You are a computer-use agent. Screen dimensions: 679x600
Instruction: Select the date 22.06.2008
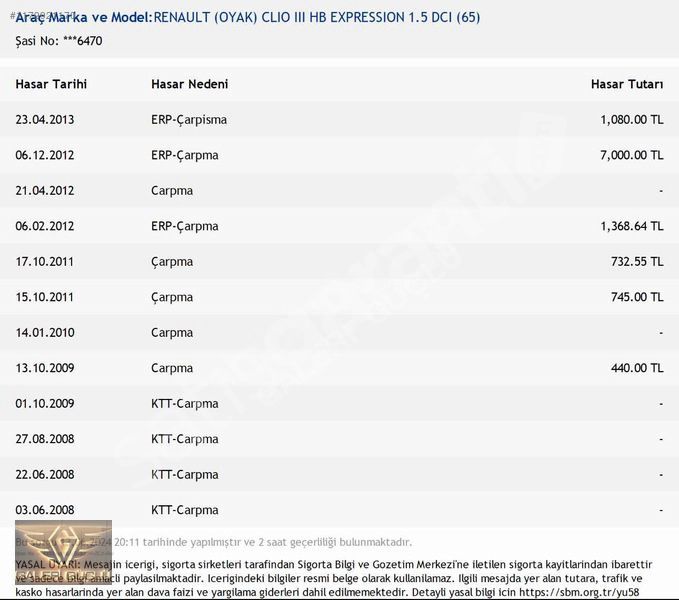pyautogui.click(x=45, y=474)
